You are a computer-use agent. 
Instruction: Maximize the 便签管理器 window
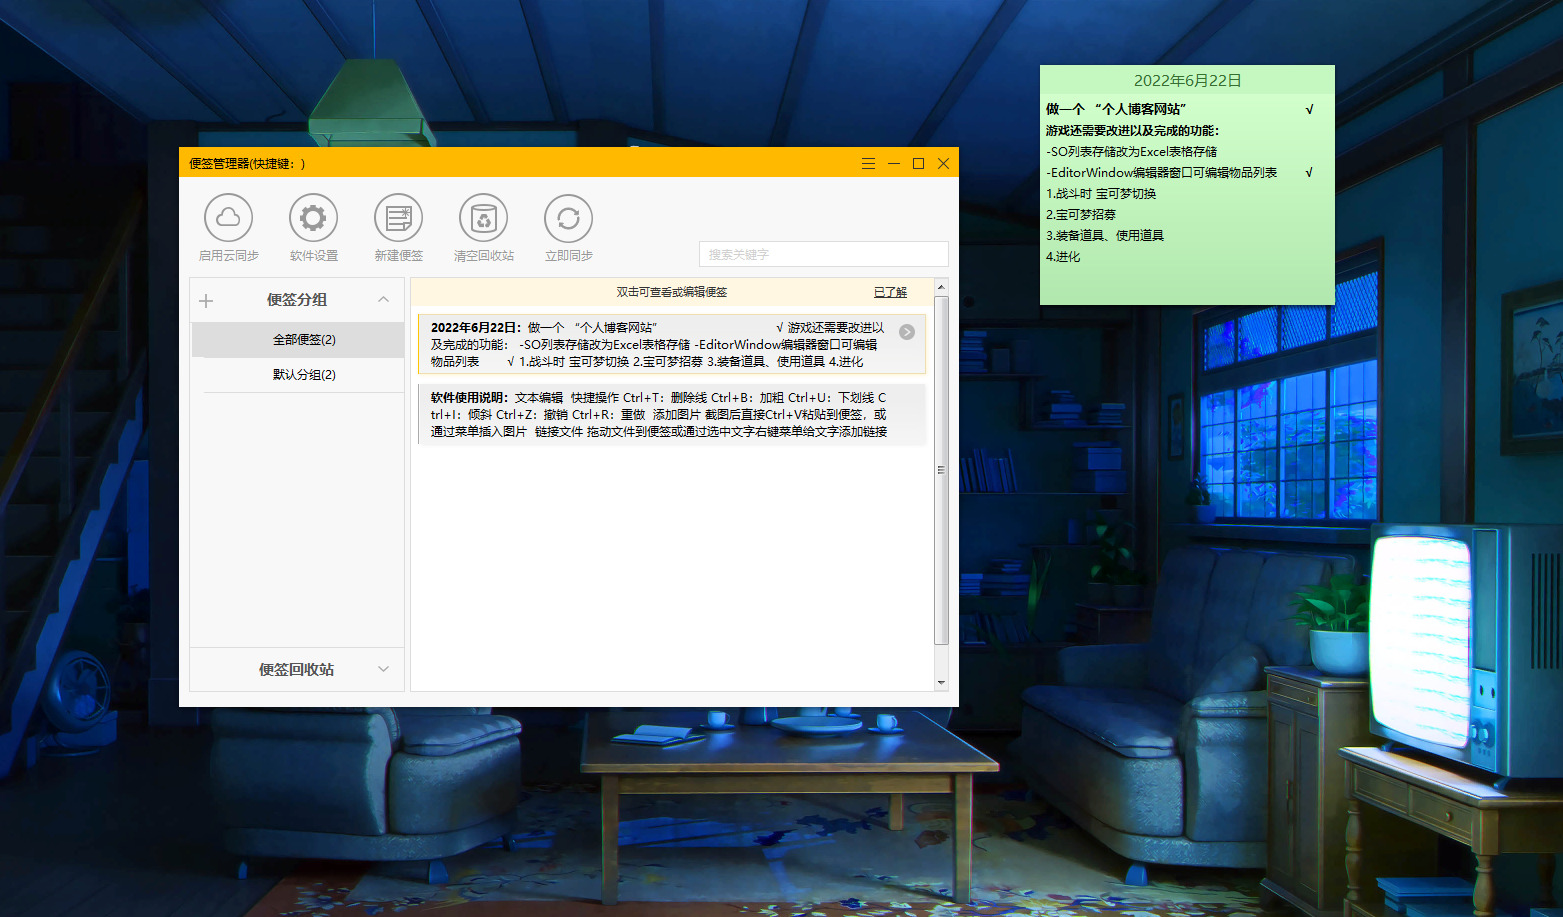point(918,163)
